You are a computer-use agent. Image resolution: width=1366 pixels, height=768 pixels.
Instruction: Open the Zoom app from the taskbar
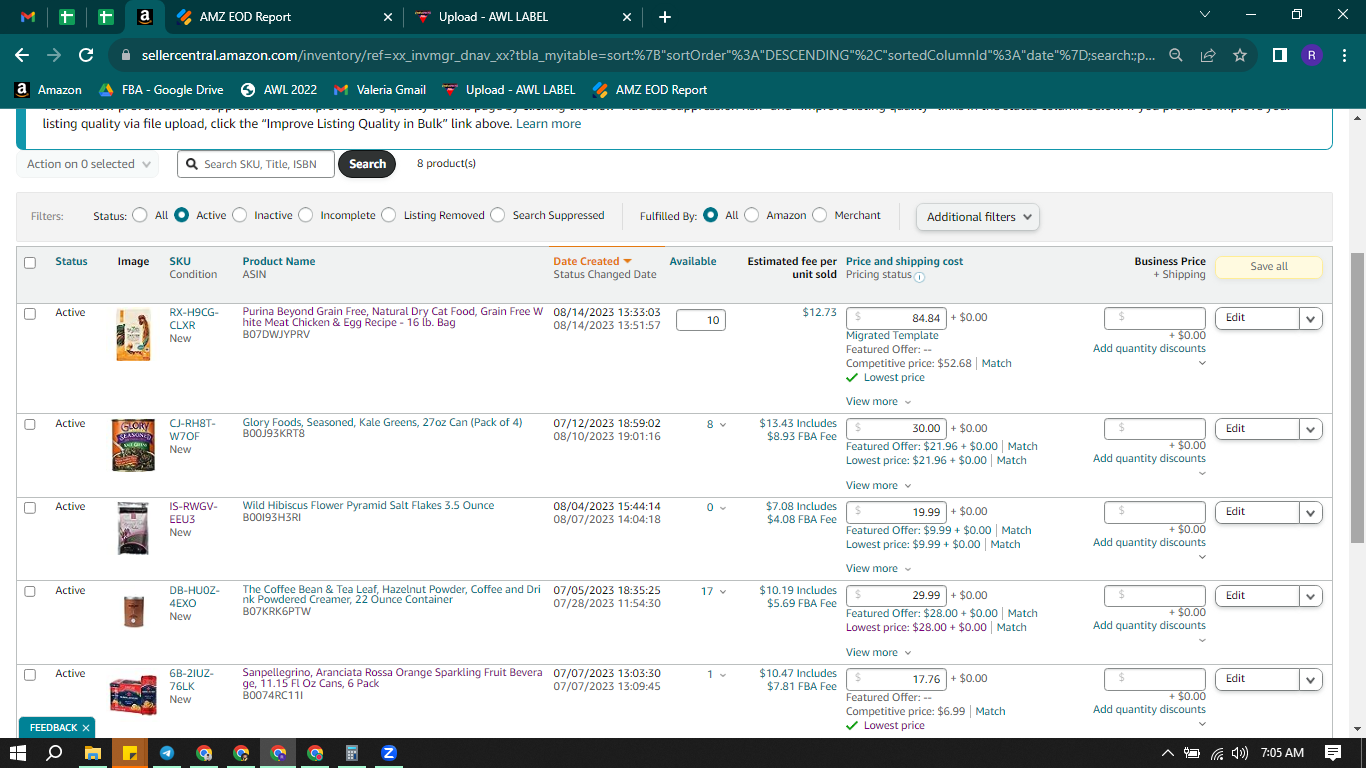pos(389,753)
